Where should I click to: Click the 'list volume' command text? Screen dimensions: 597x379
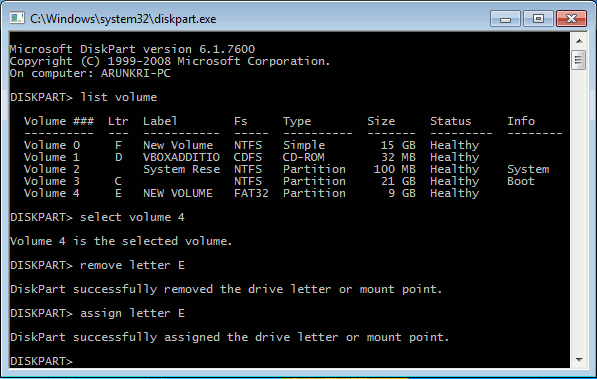tap(118, 97)
